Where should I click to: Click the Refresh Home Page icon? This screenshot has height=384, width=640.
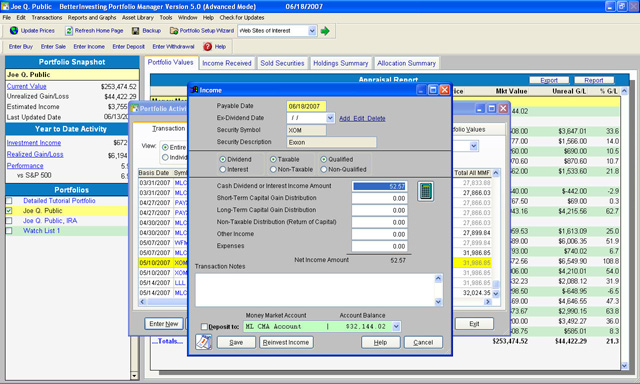click(69, 31)
